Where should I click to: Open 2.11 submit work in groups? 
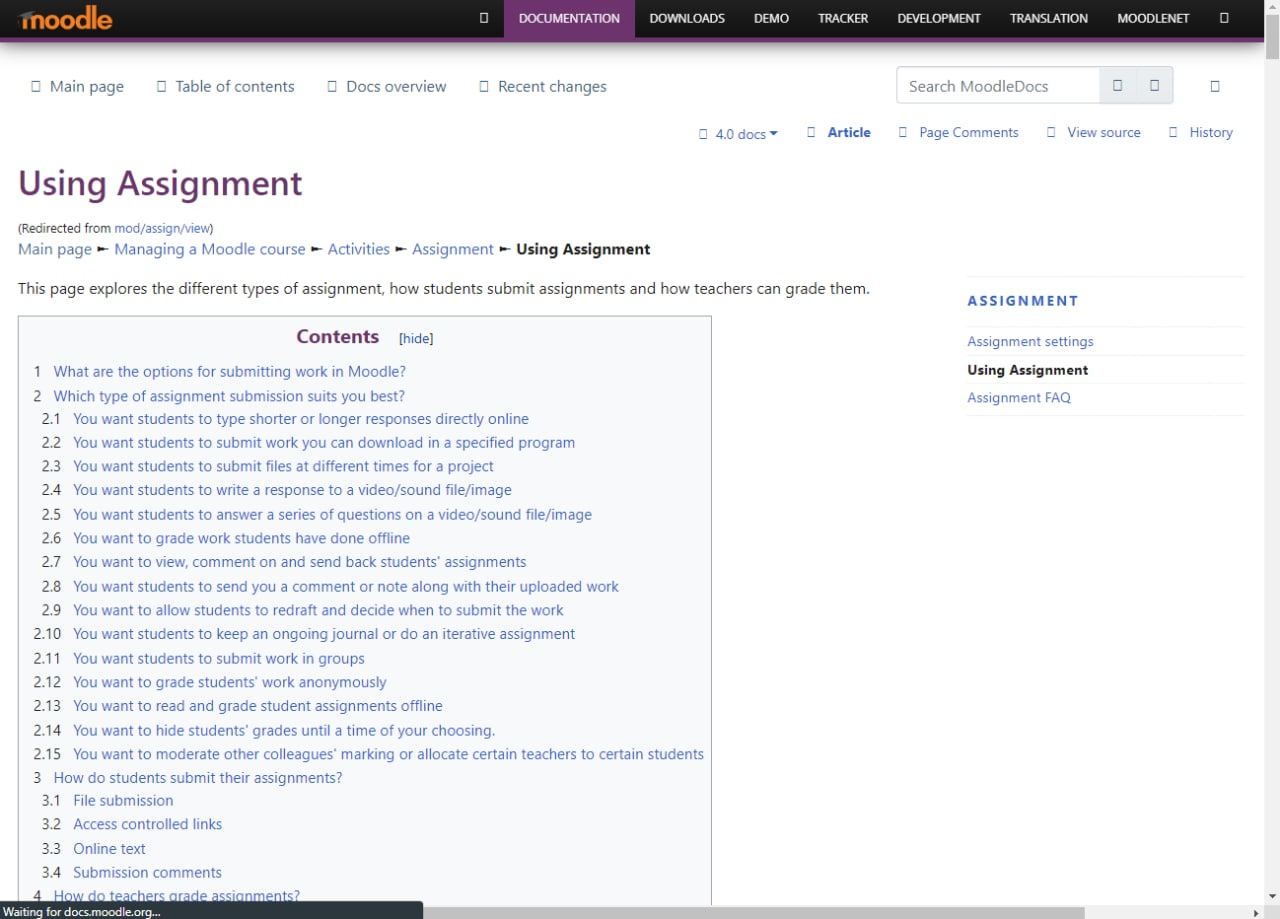[219, 658]
